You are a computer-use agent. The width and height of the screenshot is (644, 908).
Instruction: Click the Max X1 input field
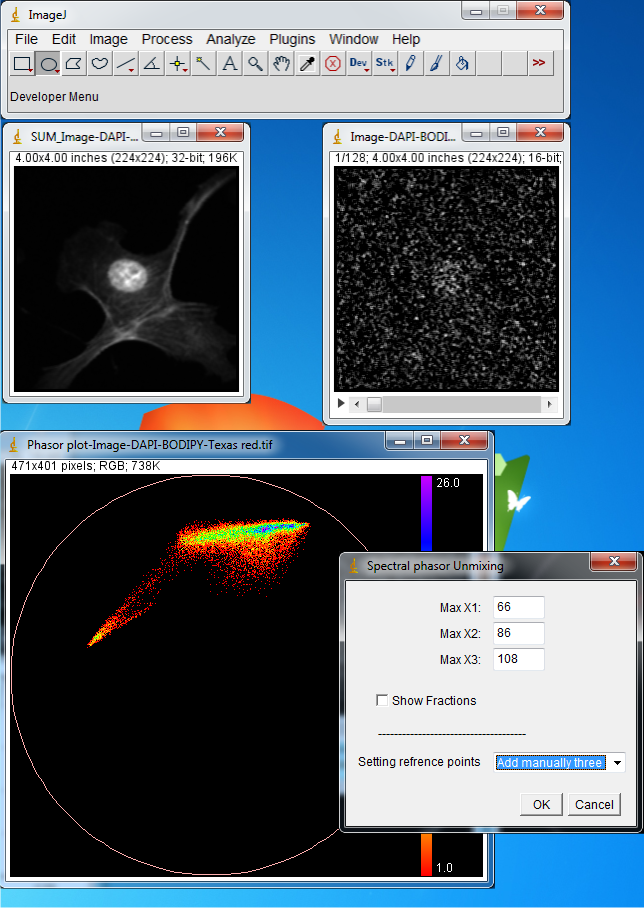point(519,607)
